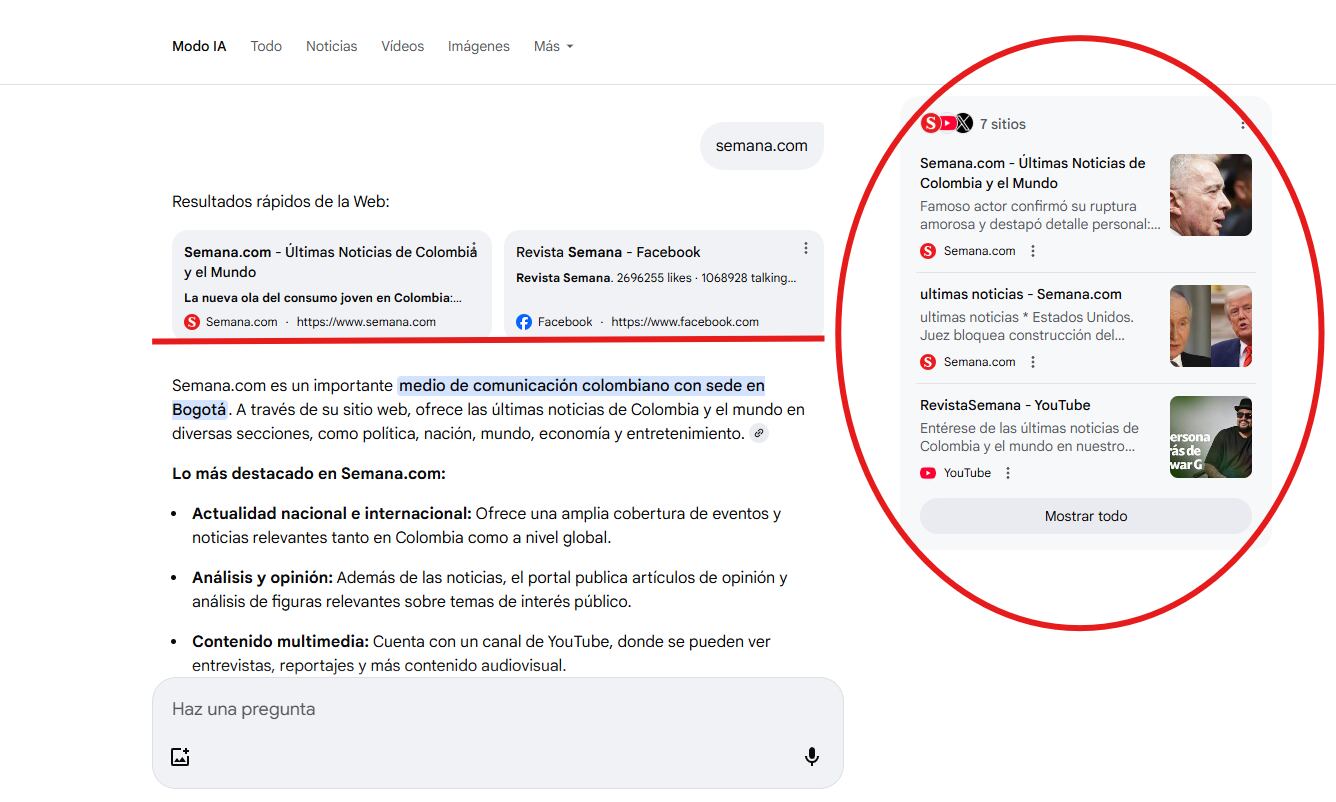Open the three-dot menu beside ultimas noticias Semana.com
This screenshot has width=1336, height=802.
(1033, 361)
